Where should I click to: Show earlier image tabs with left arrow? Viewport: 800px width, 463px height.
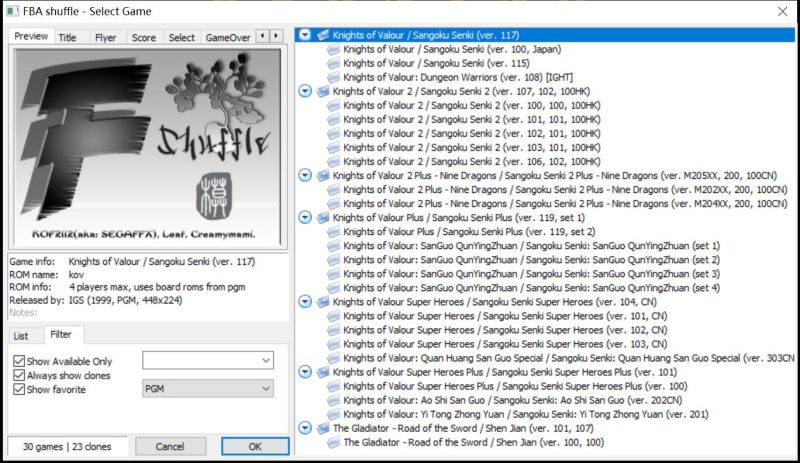coord(263,36)
